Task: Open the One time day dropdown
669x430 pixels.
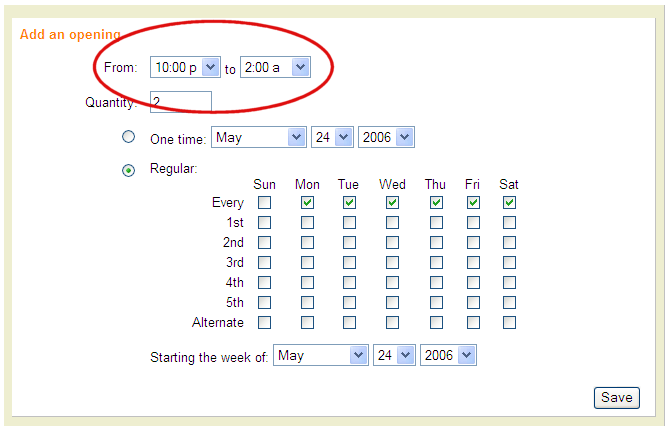Action: tap(333, 137)
